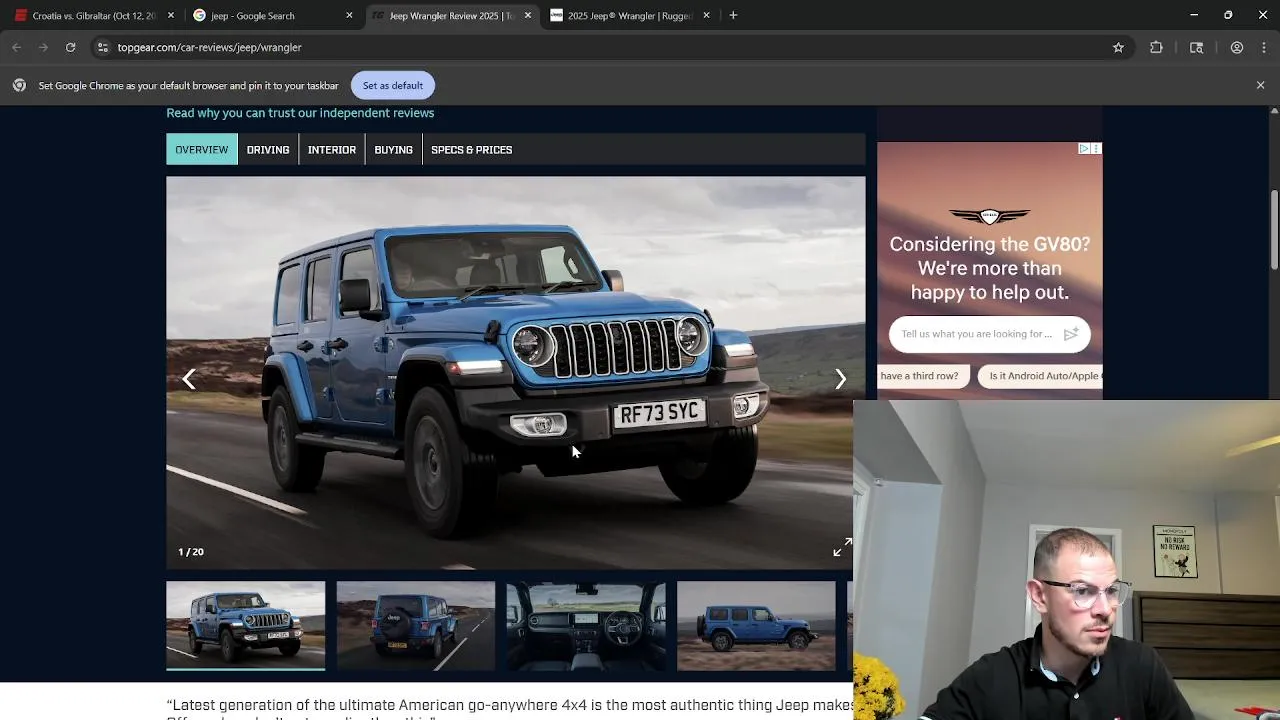Image resolution: width=1280 pixels, height=720 pixels.
Task: Select fourth thumbnail of Jeep side view
Action: click(x=756, y=626)
